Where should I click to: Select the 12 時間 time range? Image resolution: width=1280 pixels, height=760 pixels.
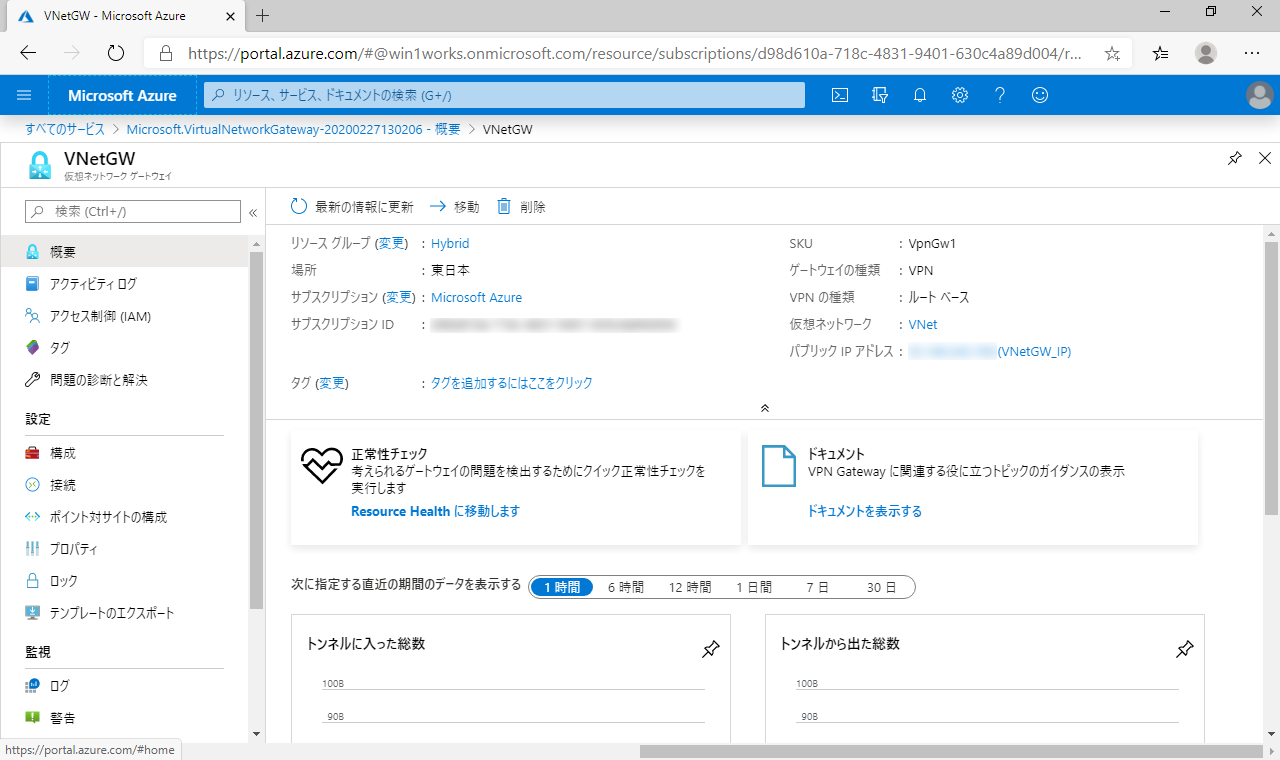point(690,587)
